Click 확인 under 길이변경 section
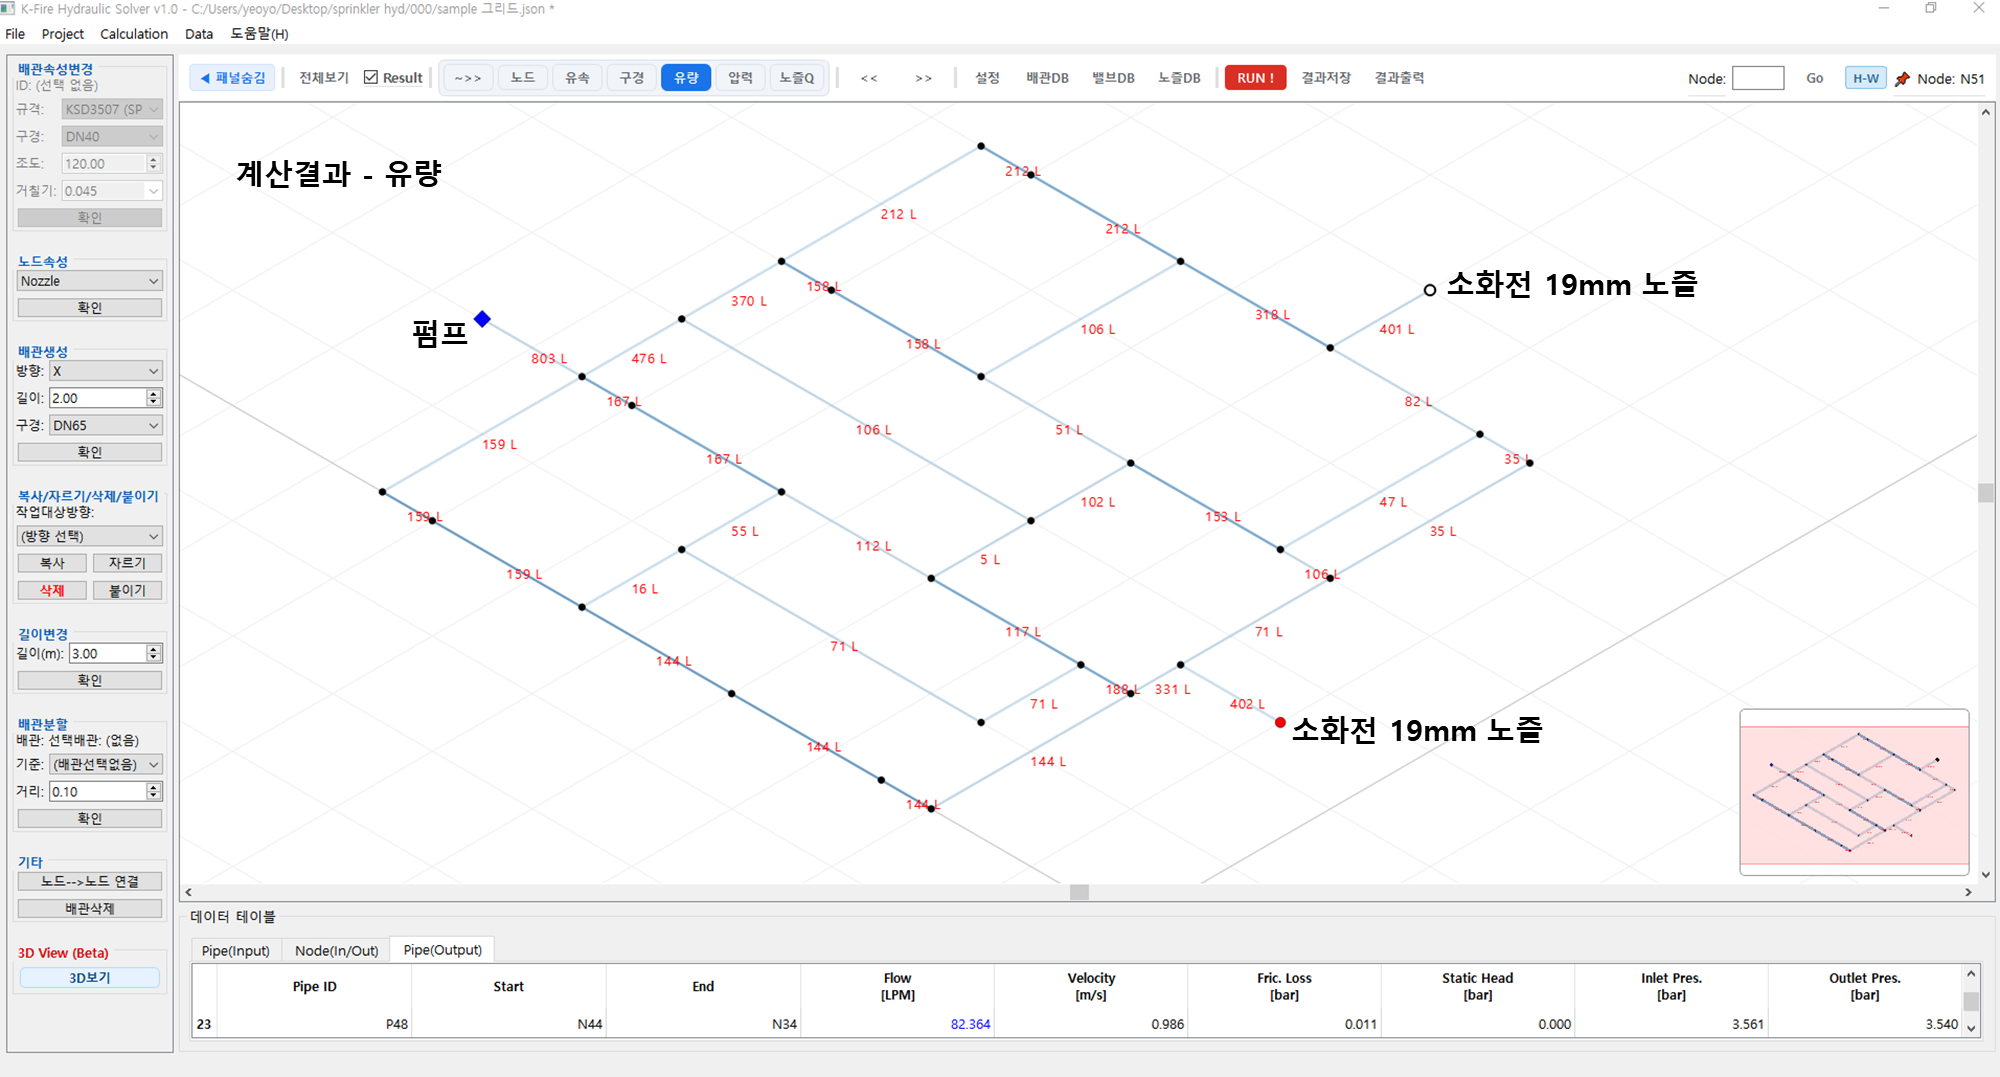Screen dimensions: 2000x1077 click(90, 680)
